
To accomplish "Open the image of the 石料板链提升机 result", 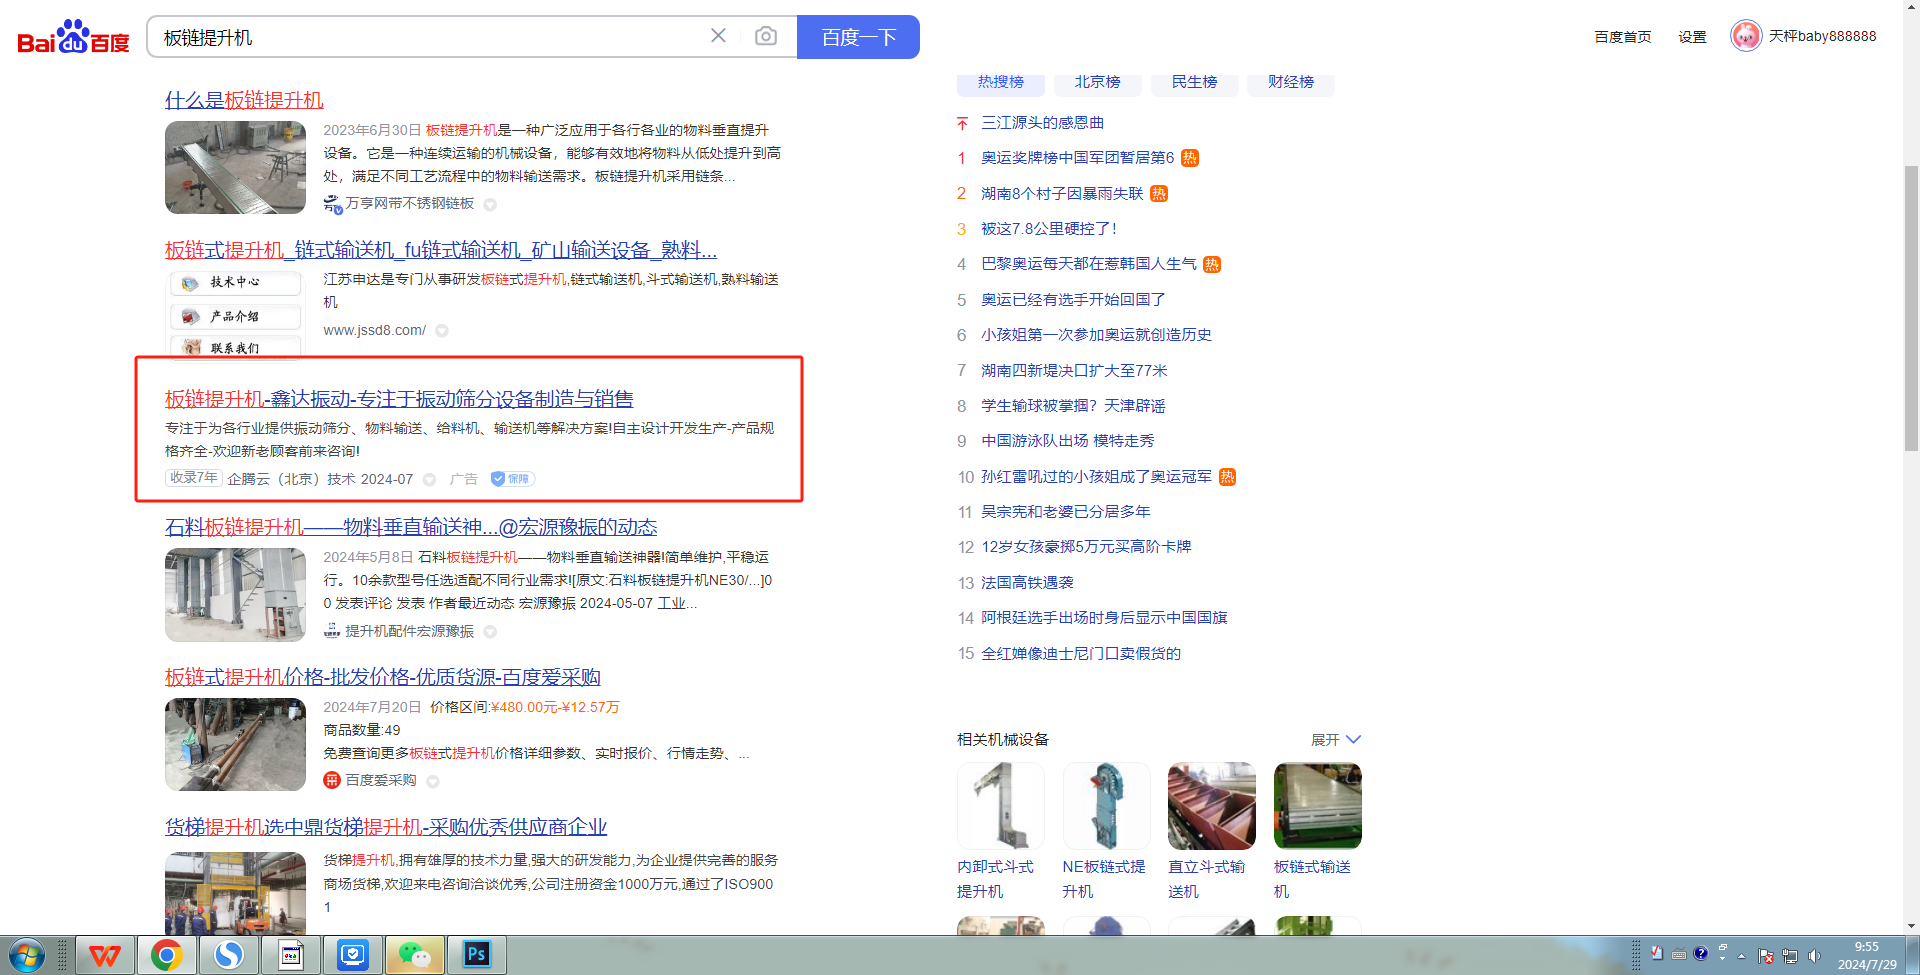I will coord(235,595).
